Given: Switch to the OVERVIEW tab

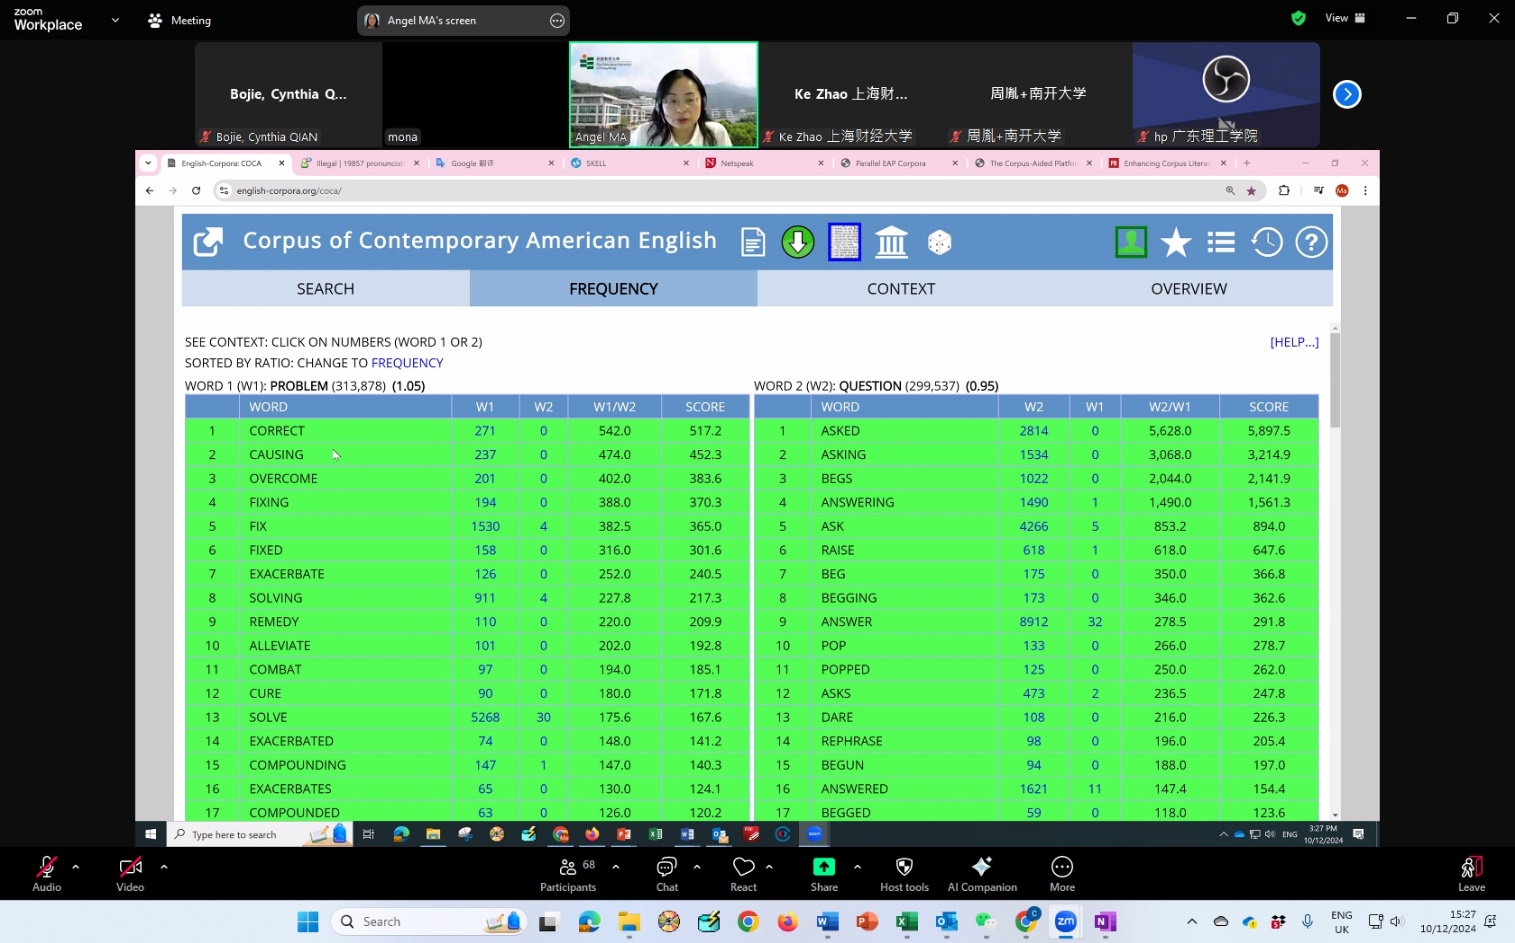Looking at the screenshot, I should tap(1189, 289).
